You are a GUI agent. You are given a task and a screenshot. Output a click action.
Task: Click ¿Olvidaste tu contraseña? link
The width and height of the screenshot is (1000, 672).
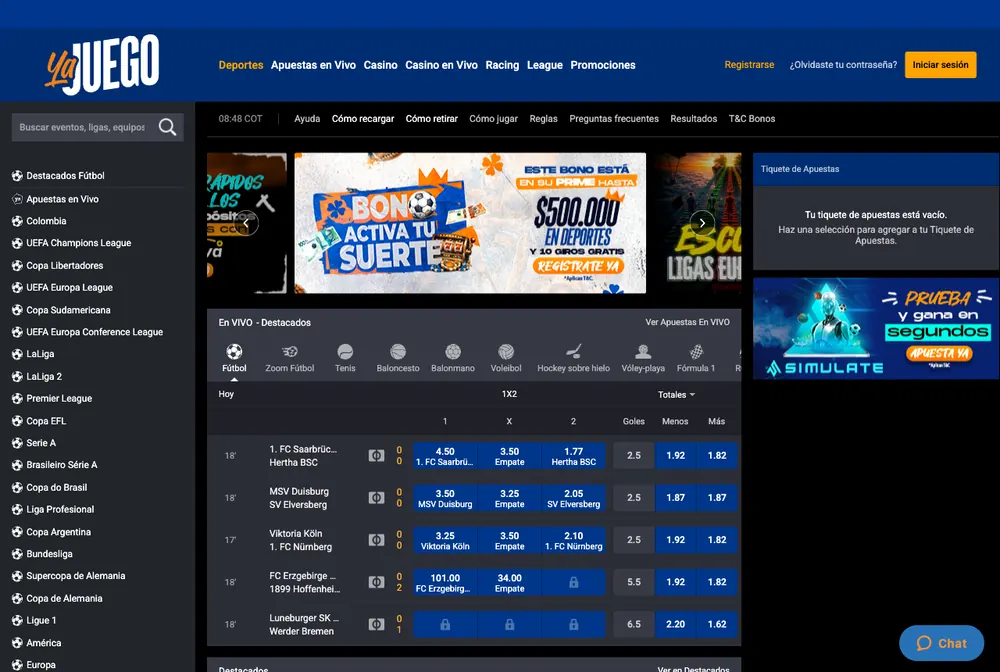(x=843, y=65)
